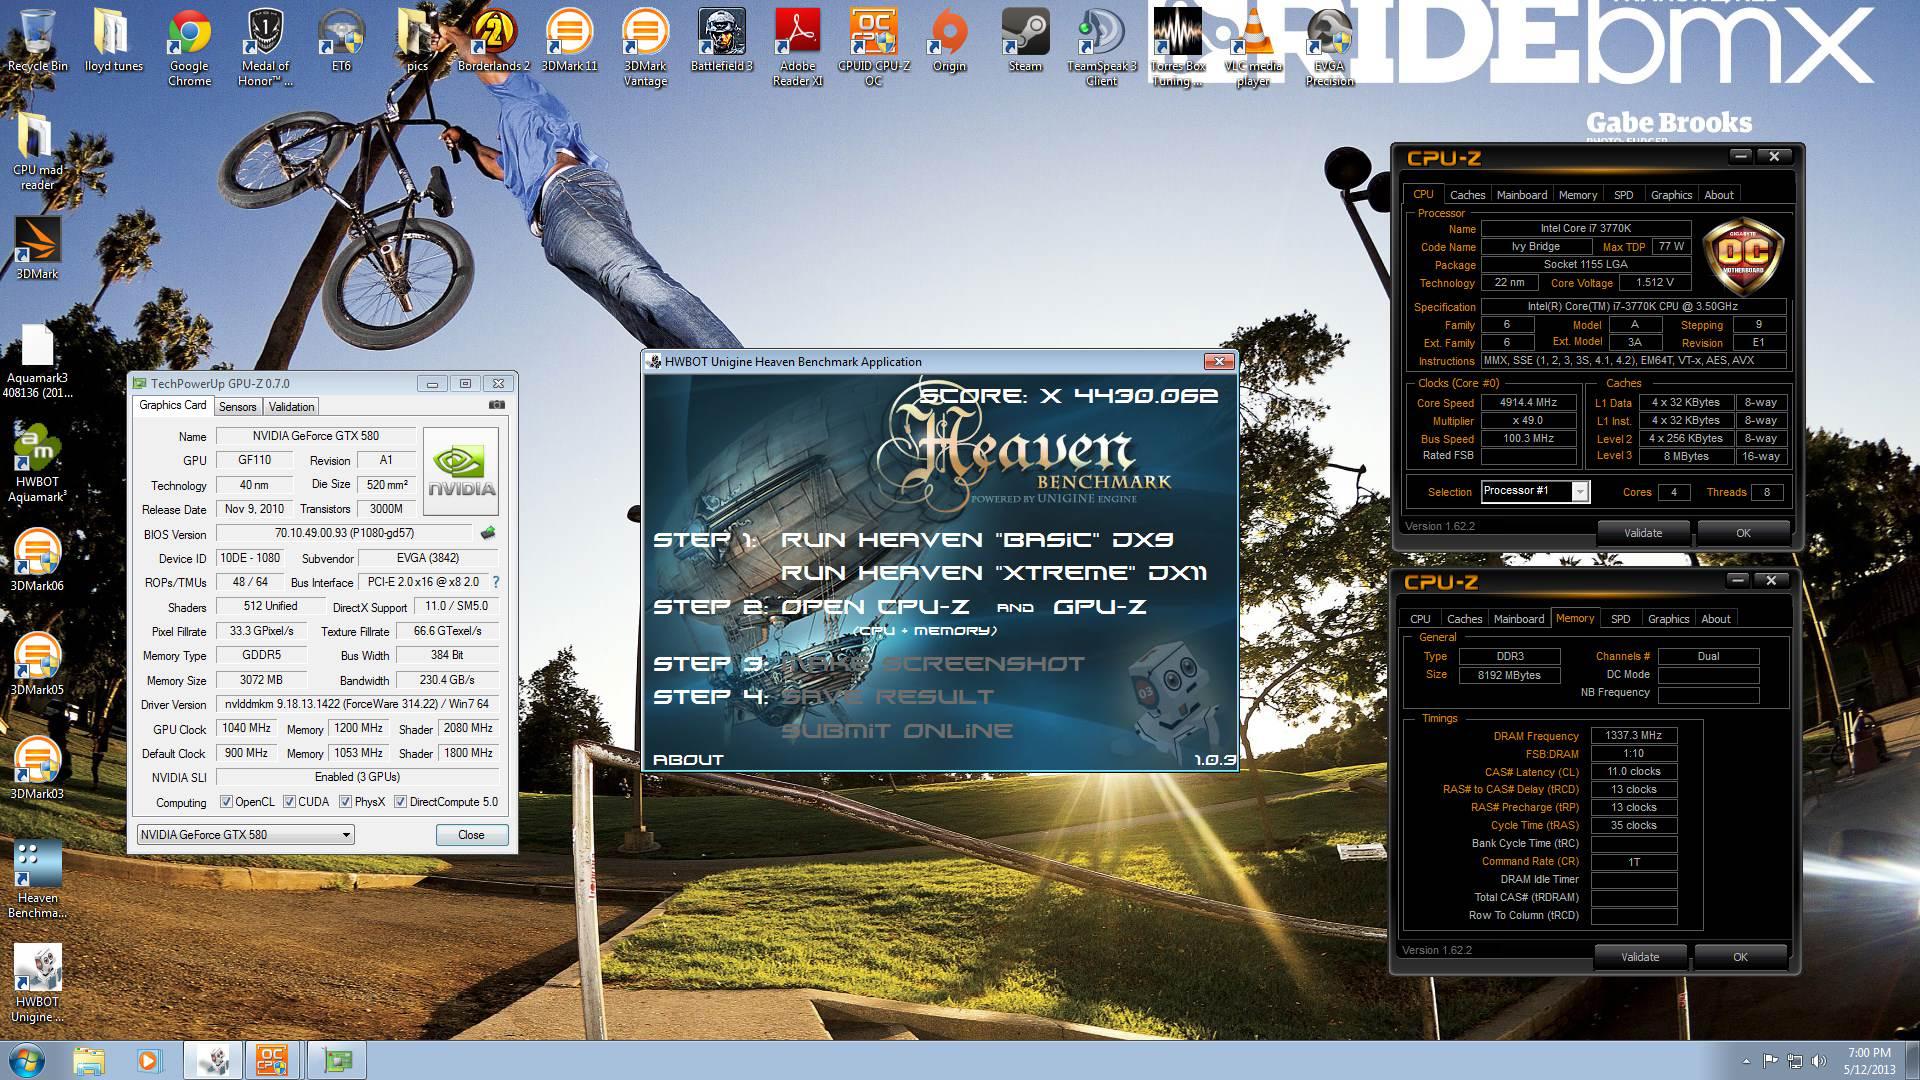Image resolution: width=1920 pixels, height=1080 pixels.
Task: Click Submit Online in the Heaven app
Action: click(x=897, y=731)
